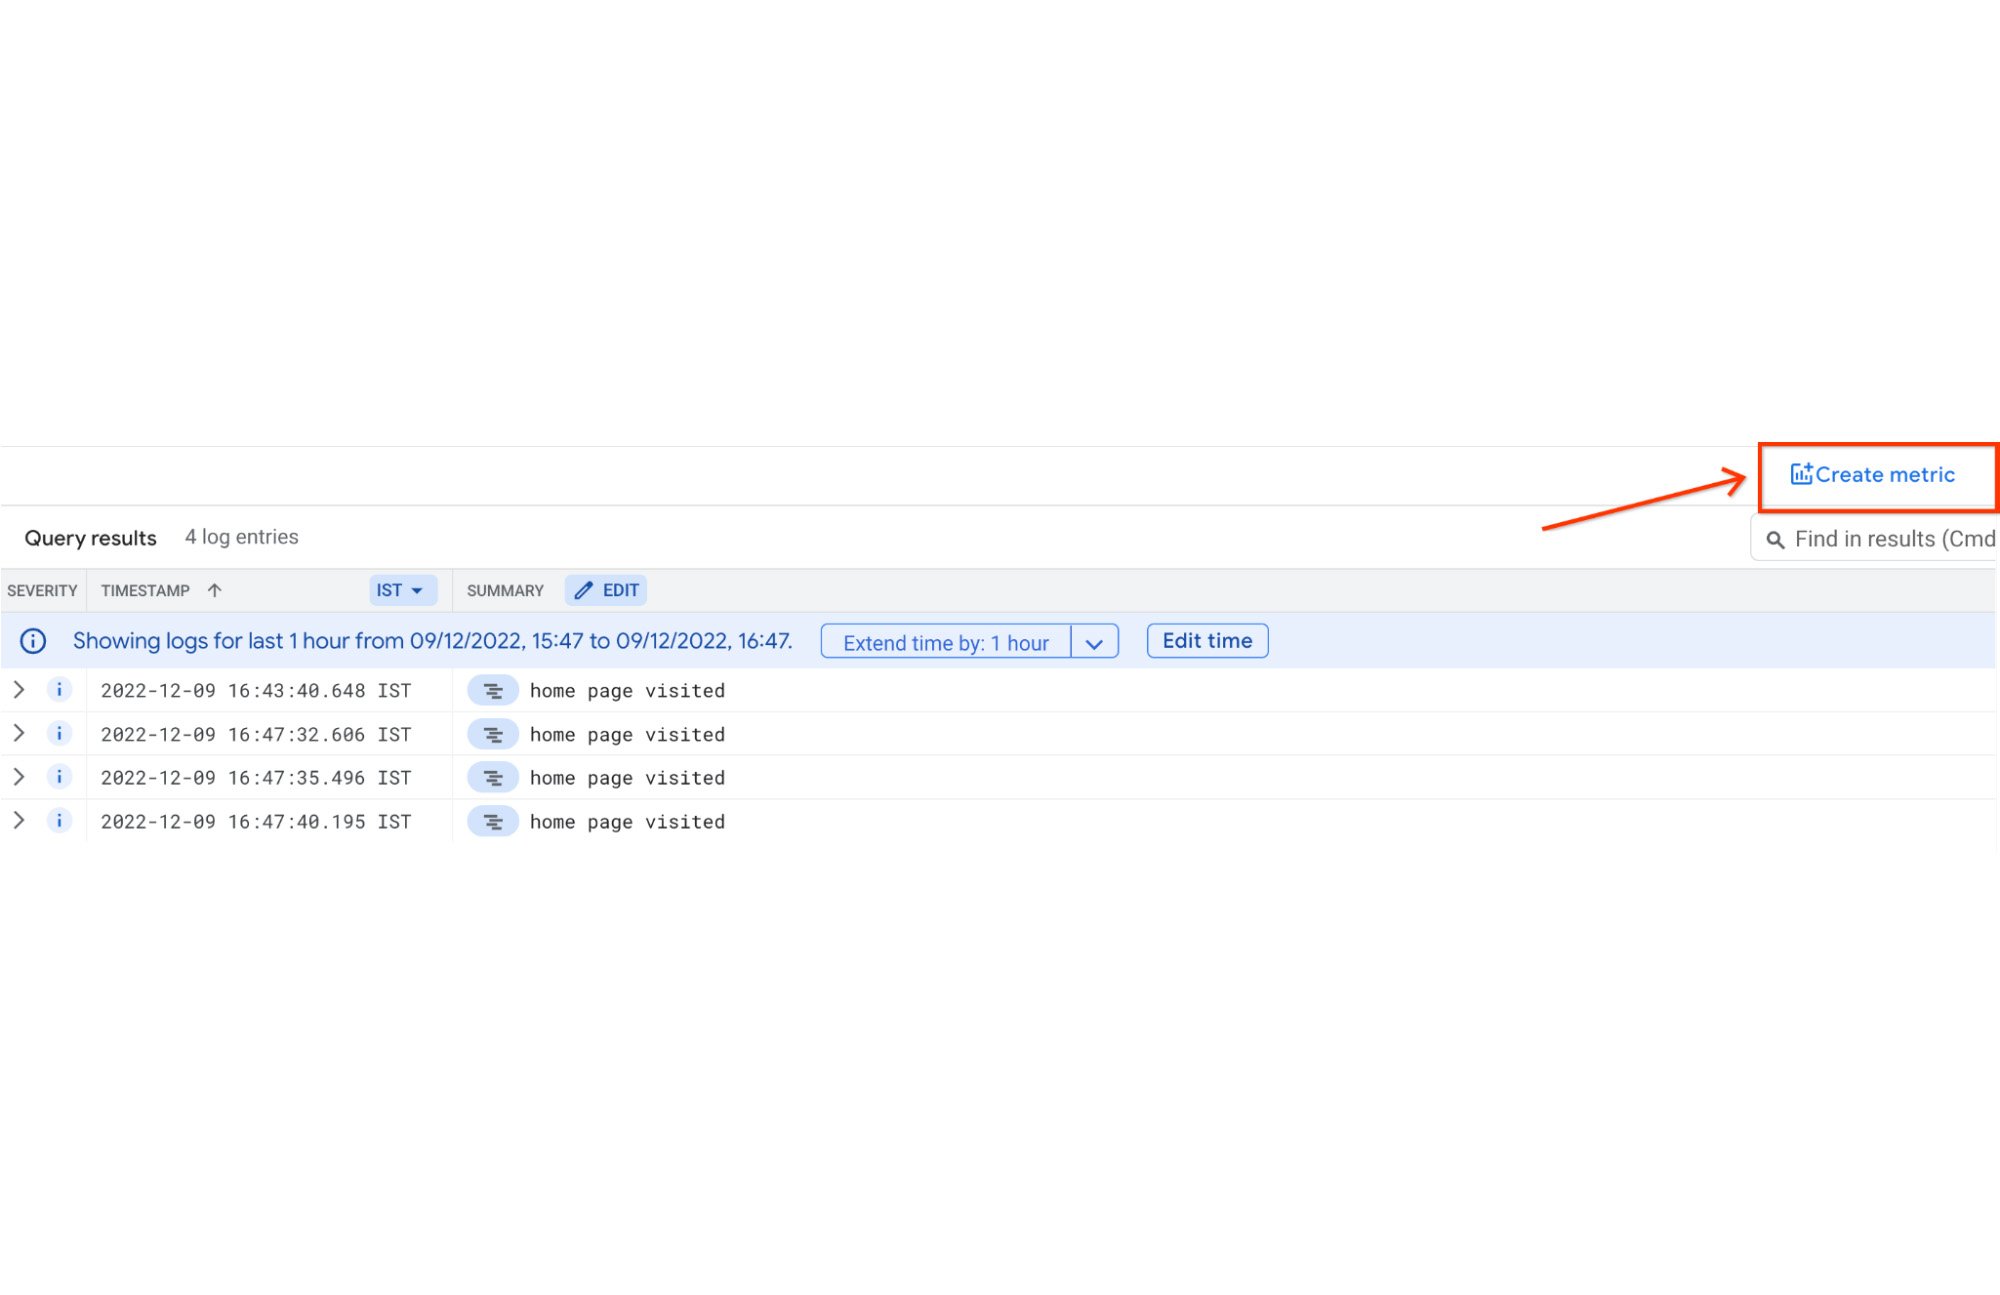Screen dimensions: 2000x1295
Task: Click timestamp 2022-12-09 16:47:32.606 IST
Action: (256, 735)
